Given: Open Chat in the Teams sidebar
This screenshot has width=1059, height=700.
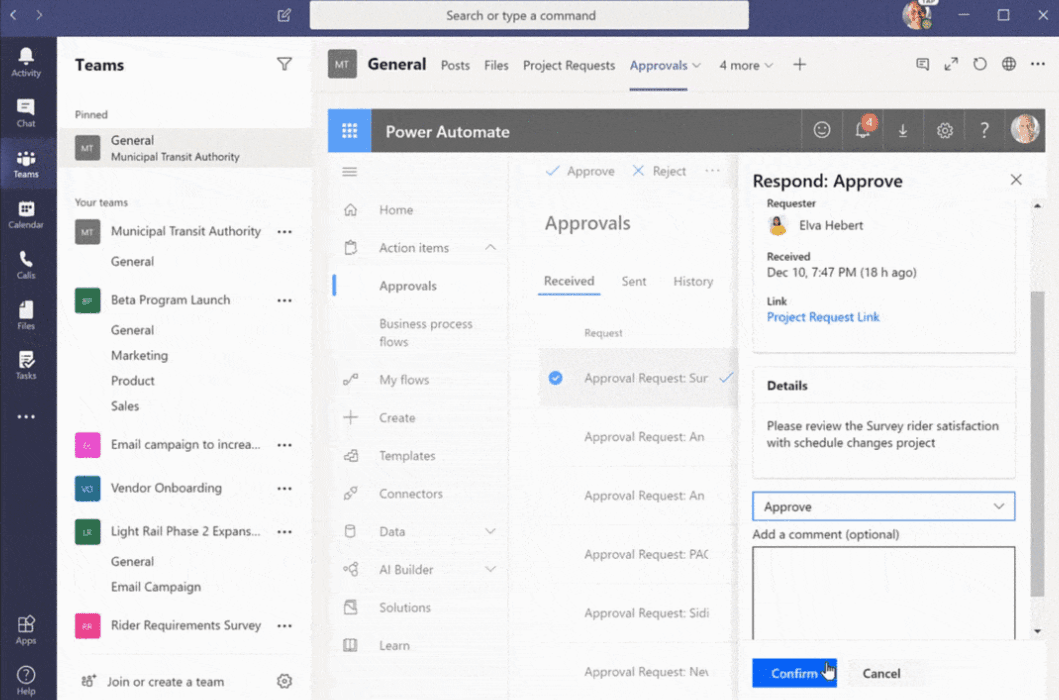Looking at the screenshot, I should (26, 113).
